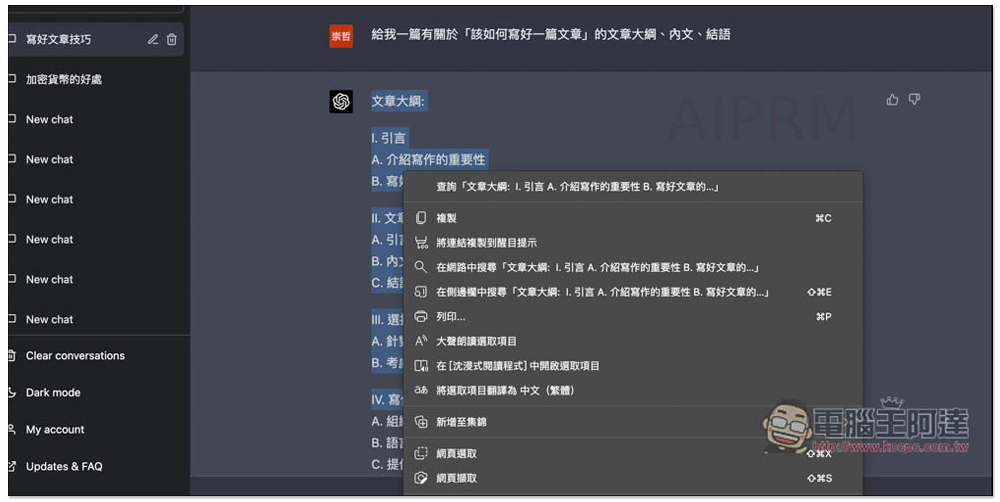Click the edit pencil icon for 寫好文章技巧
Image resolution: width=1000 pixels, height=502 pixels.
153,39
